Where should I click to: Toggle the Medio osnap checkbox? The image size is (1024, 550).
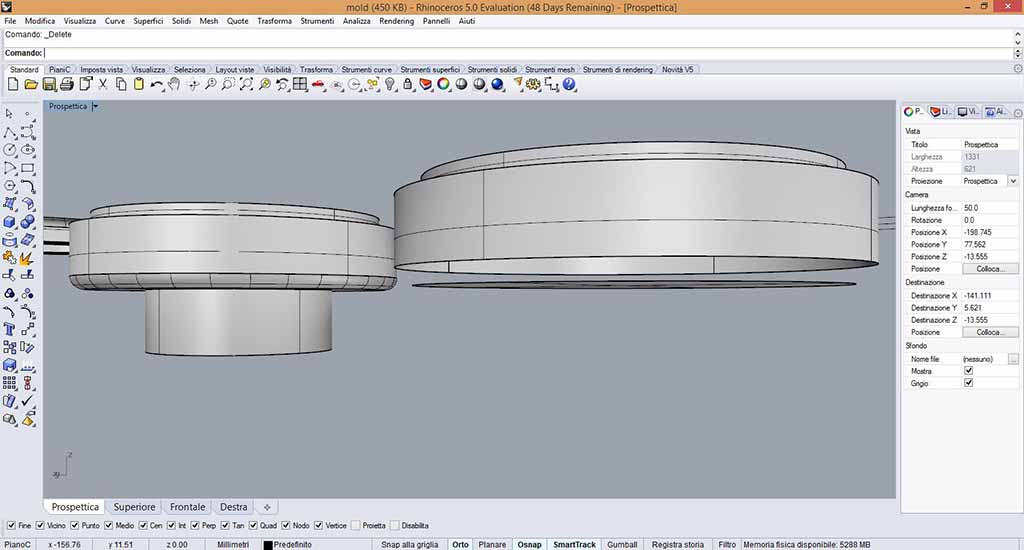(108, 525)
